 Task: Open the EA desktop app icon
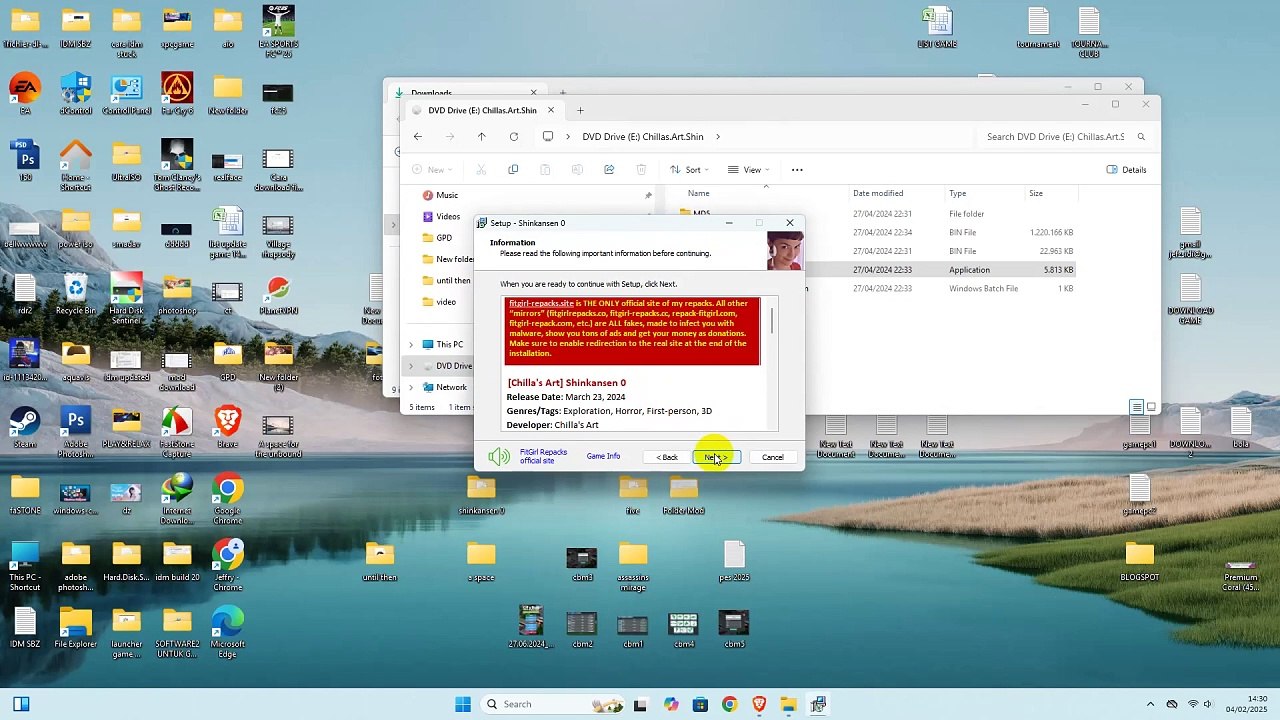pos(25,95)
